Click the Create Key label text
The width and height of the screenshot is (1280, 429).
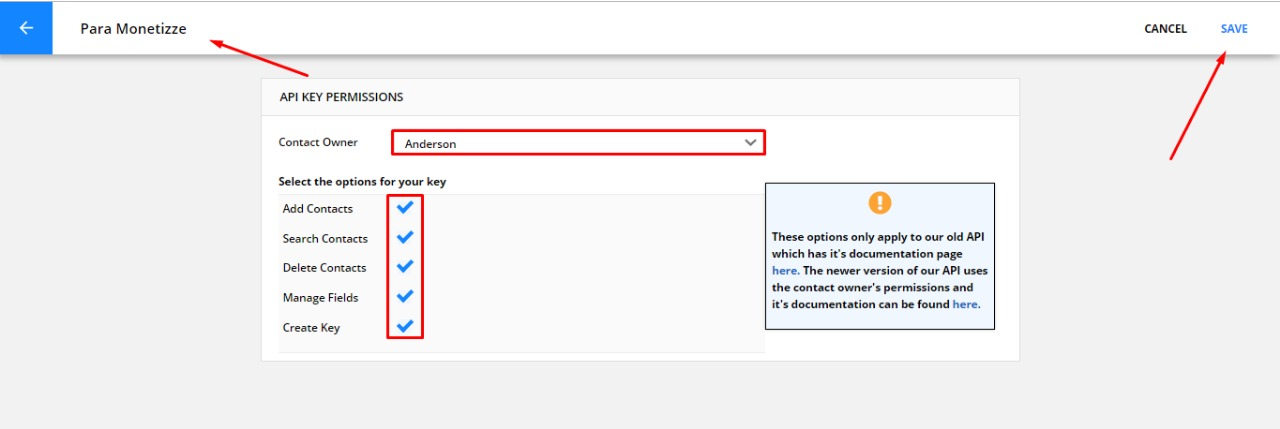pos(312,328)
